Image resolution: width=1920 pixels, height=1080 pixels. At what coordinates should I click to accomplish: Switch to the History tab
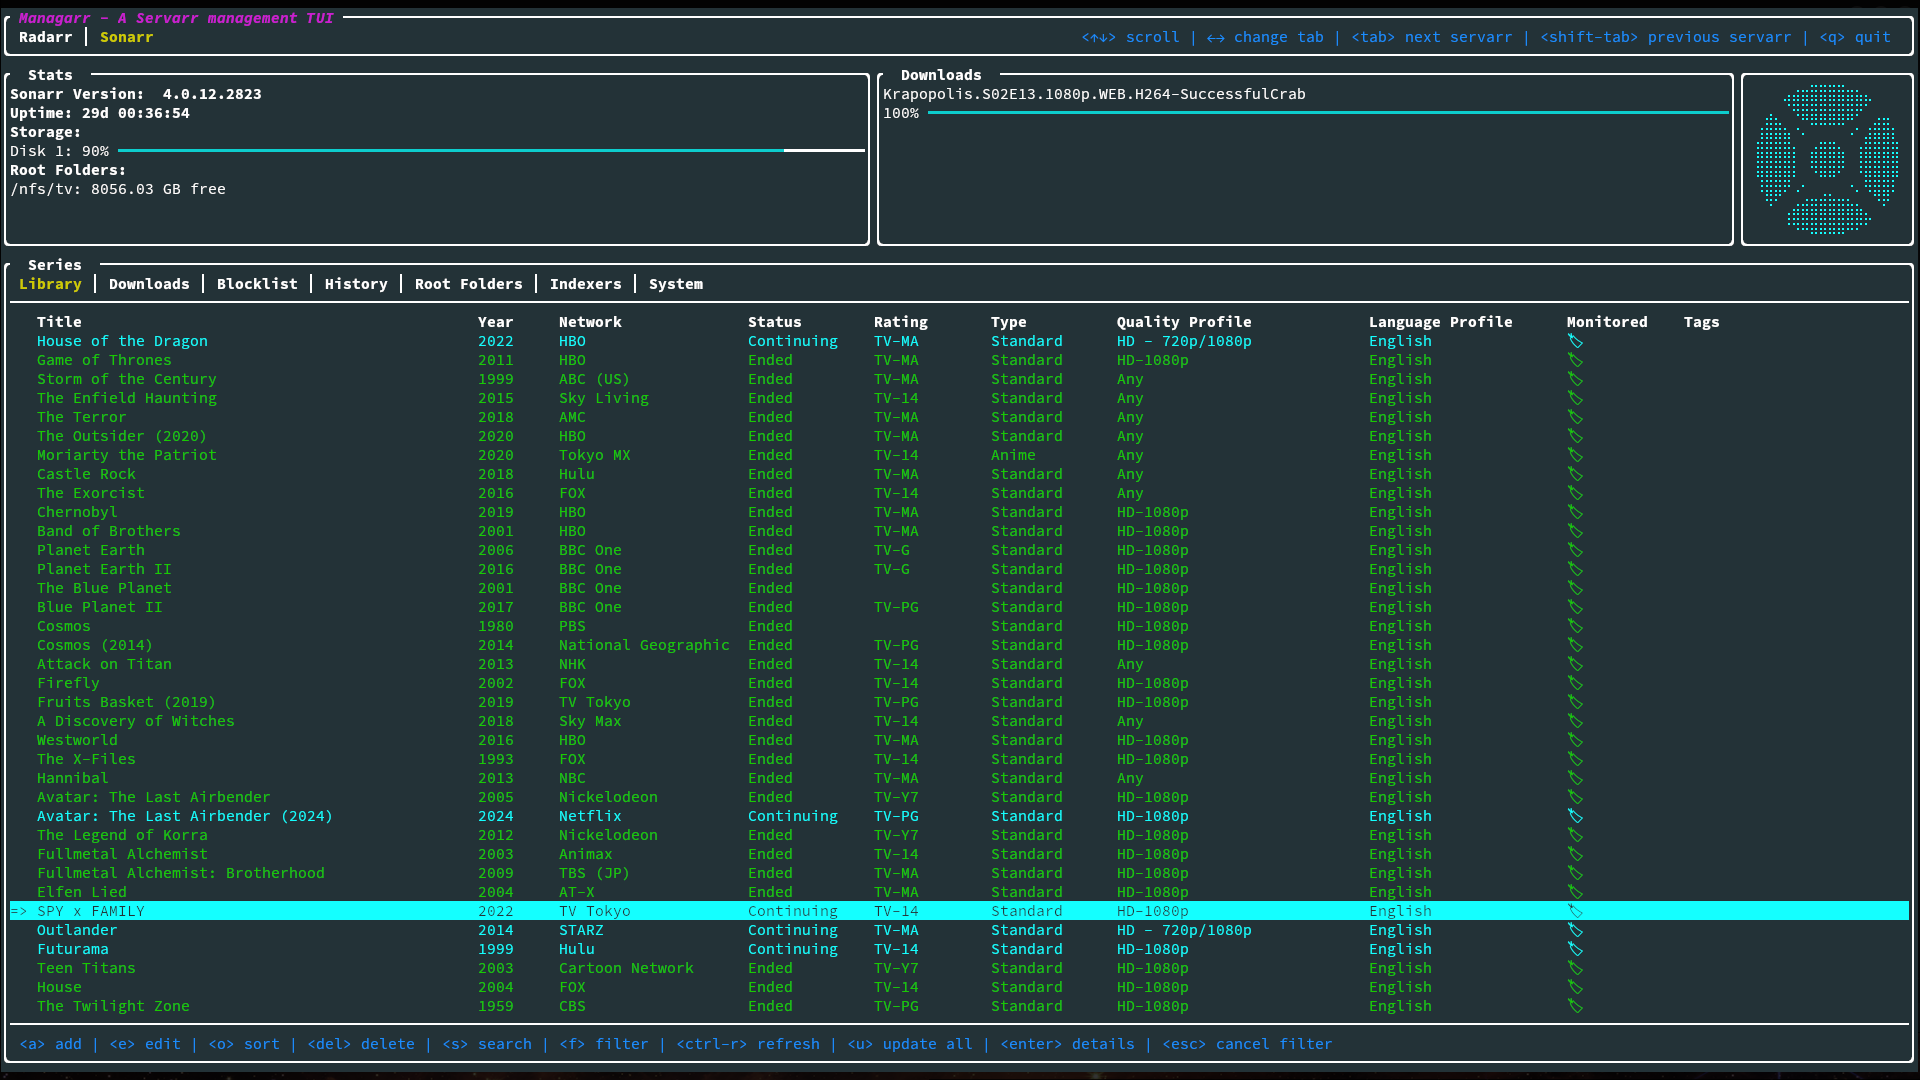[356, 283]
